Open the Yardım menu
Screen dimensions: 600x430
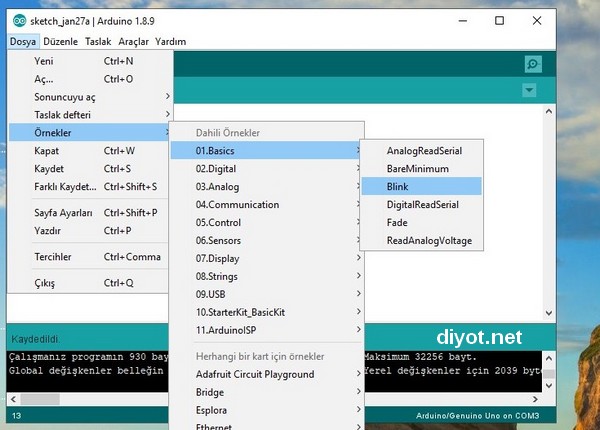170,41
